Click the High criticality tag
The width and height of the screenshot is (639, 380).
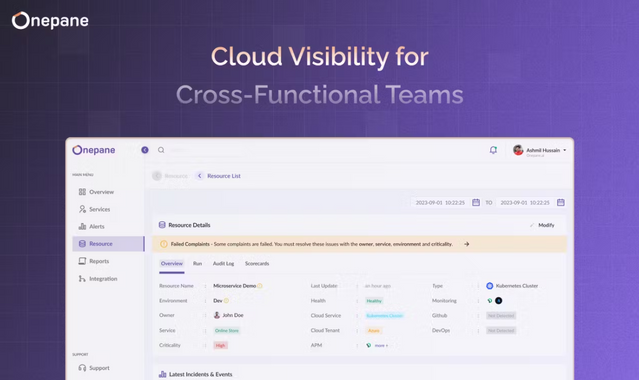220,345
